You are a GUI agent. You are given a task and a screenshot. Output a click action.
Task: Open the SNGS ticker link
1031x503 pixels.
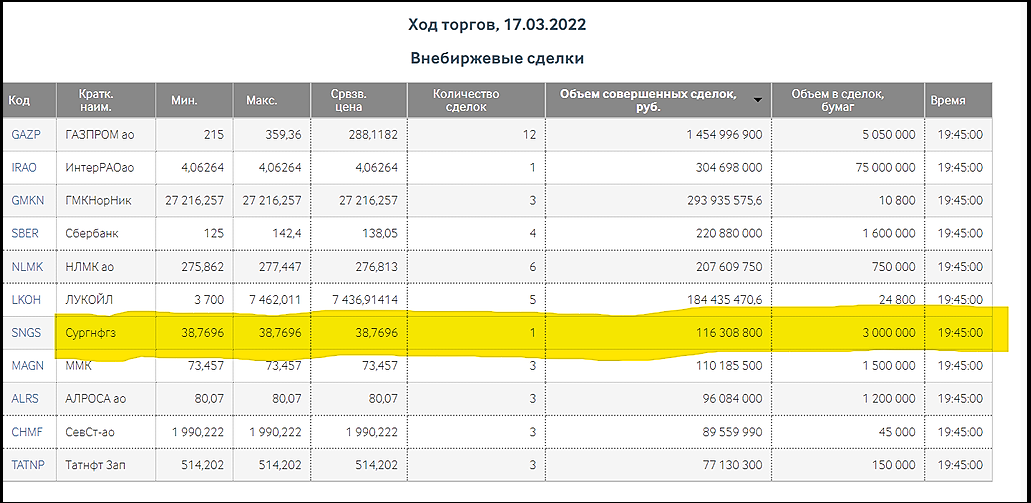click(x=26, y=333)
